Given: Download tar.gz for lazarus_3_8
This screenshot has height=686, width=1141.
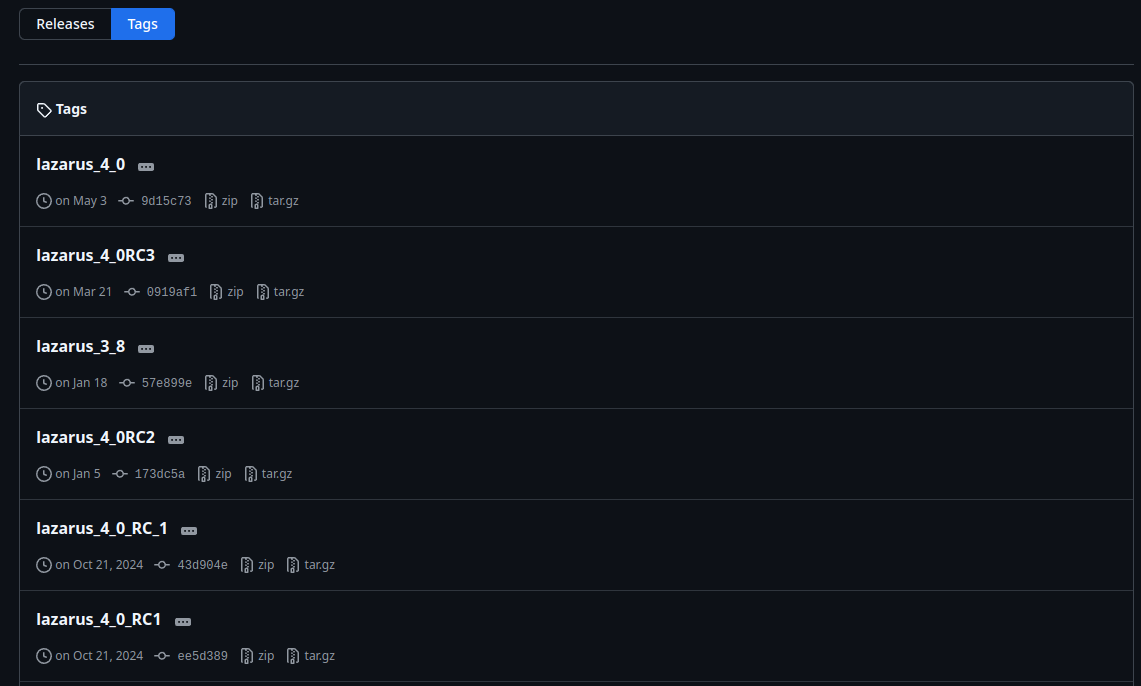Looking at the screenshot, I should tap(283, 383).
